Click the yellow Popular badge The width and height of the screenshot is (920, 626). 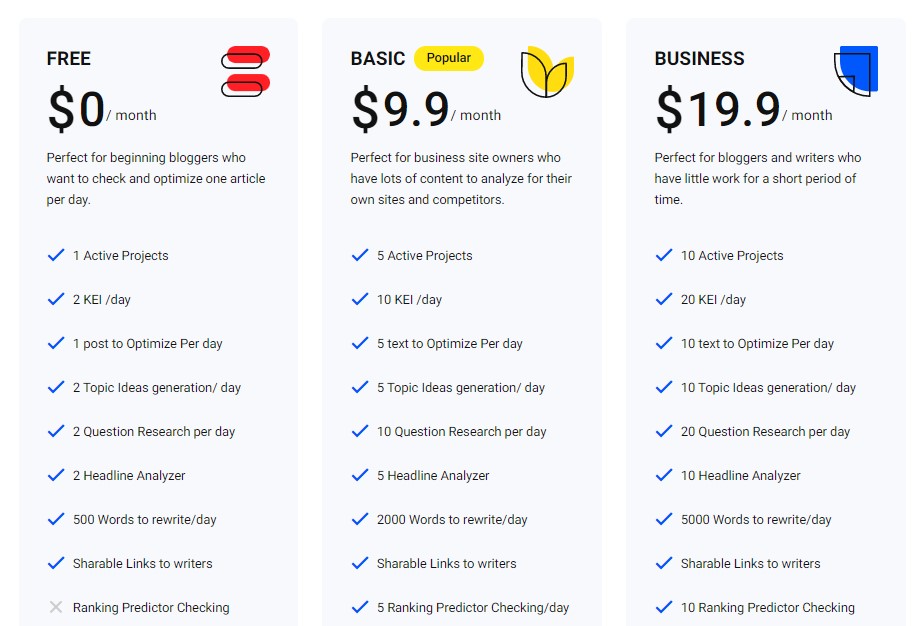tap(449, 58)
